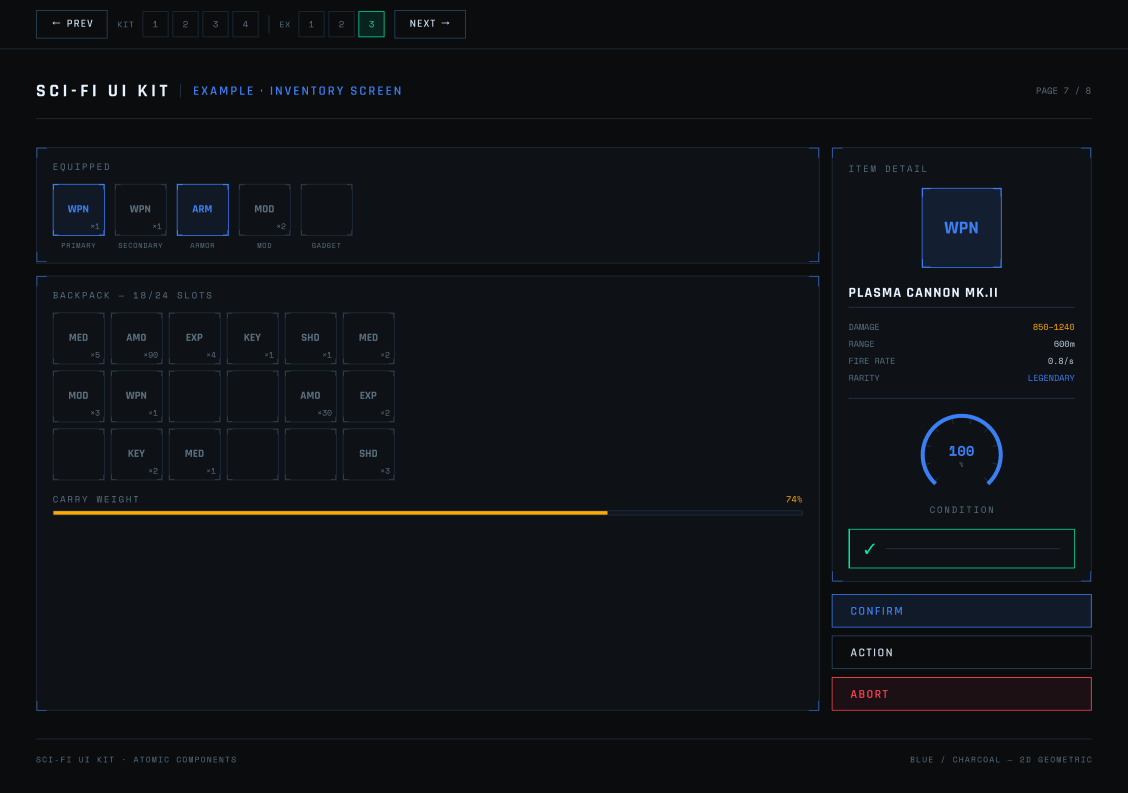Select the equipped SECONDARY WPN slot
This screenshot has width=1128, height=794.
click(x=140, y=209)
